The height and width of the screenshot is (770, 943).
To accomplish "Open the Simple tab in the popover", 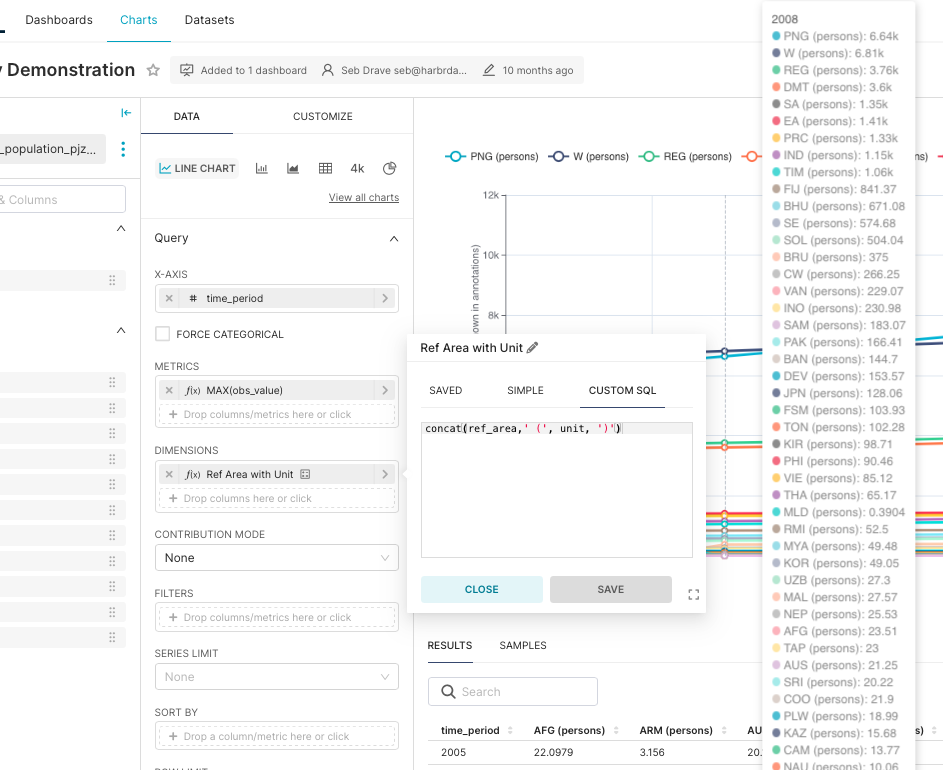I will point(525,390).
